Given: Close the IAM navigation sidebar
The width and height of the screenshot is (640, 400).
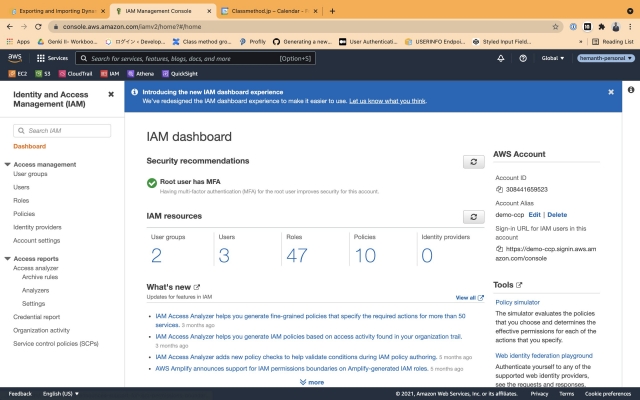Looking at the screenshot, I should click(111, 94).
